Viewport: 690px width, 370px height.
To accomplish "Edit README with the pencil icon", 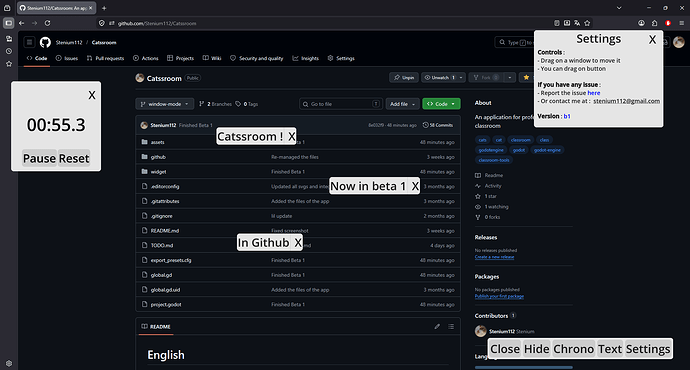I will pyautogui.click(x=437, y=326).
